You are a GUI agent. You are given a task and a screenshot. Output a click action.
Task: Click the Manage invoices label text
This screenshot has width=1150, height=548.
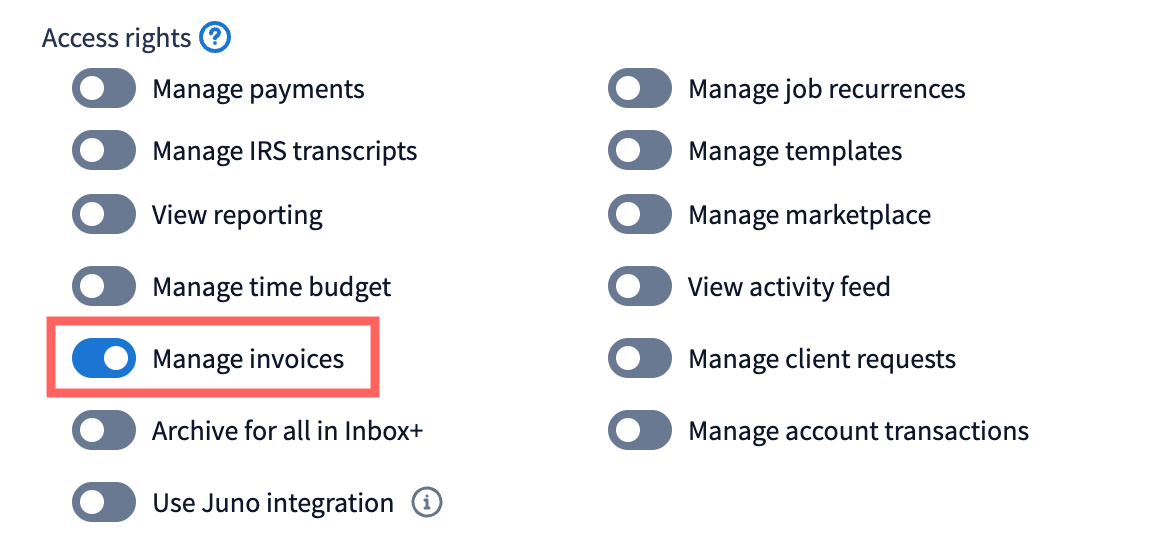248,359
